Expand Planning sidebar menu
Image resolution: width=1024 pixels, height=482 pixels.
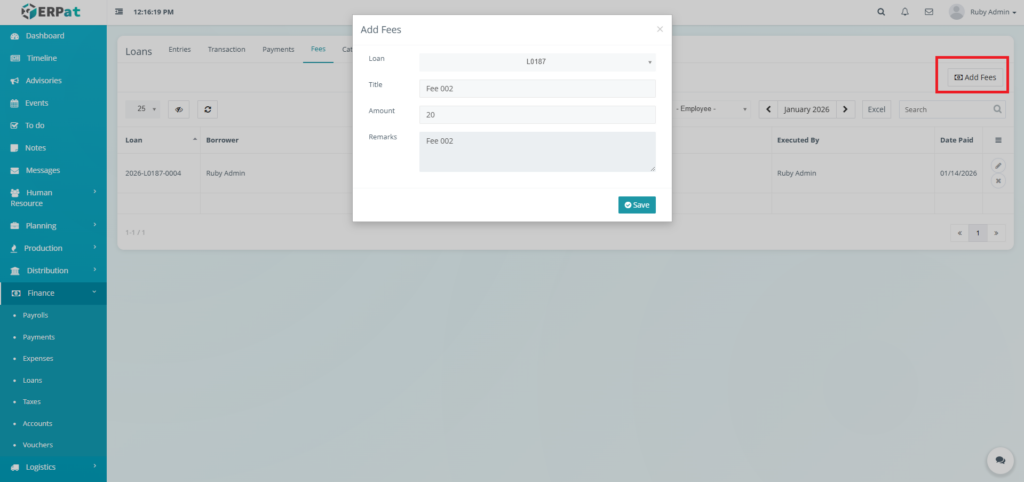click(53, 225)
